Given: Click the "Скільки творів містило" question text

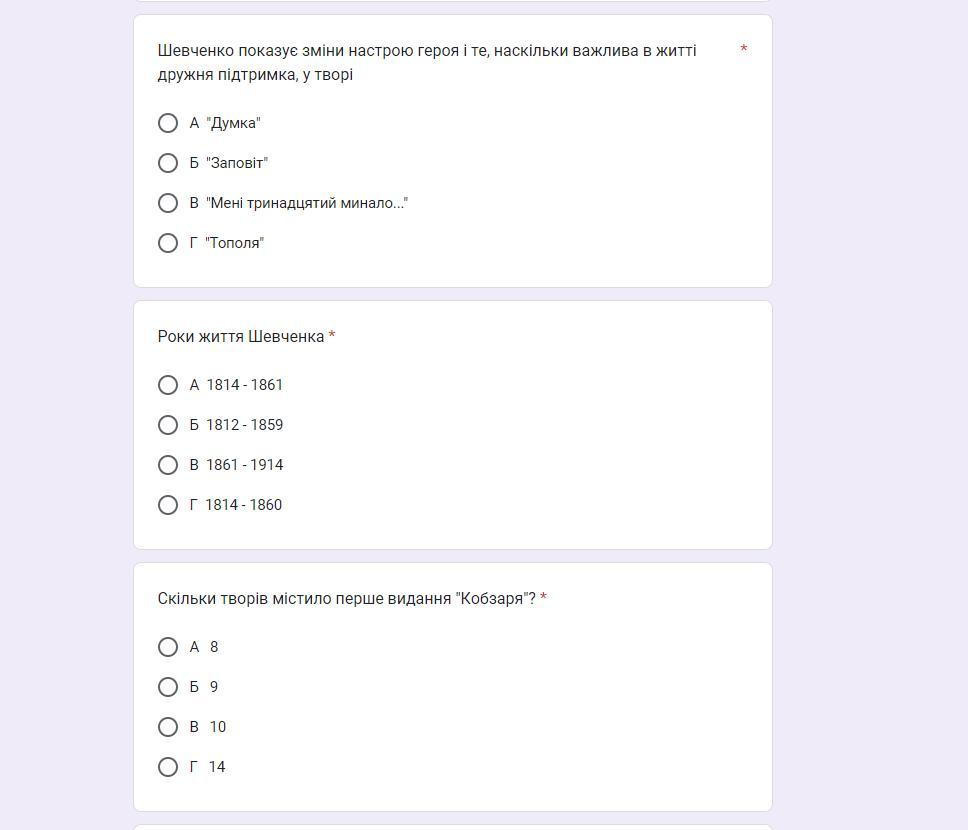Looking at the screenshot, I should coord(347,598).
